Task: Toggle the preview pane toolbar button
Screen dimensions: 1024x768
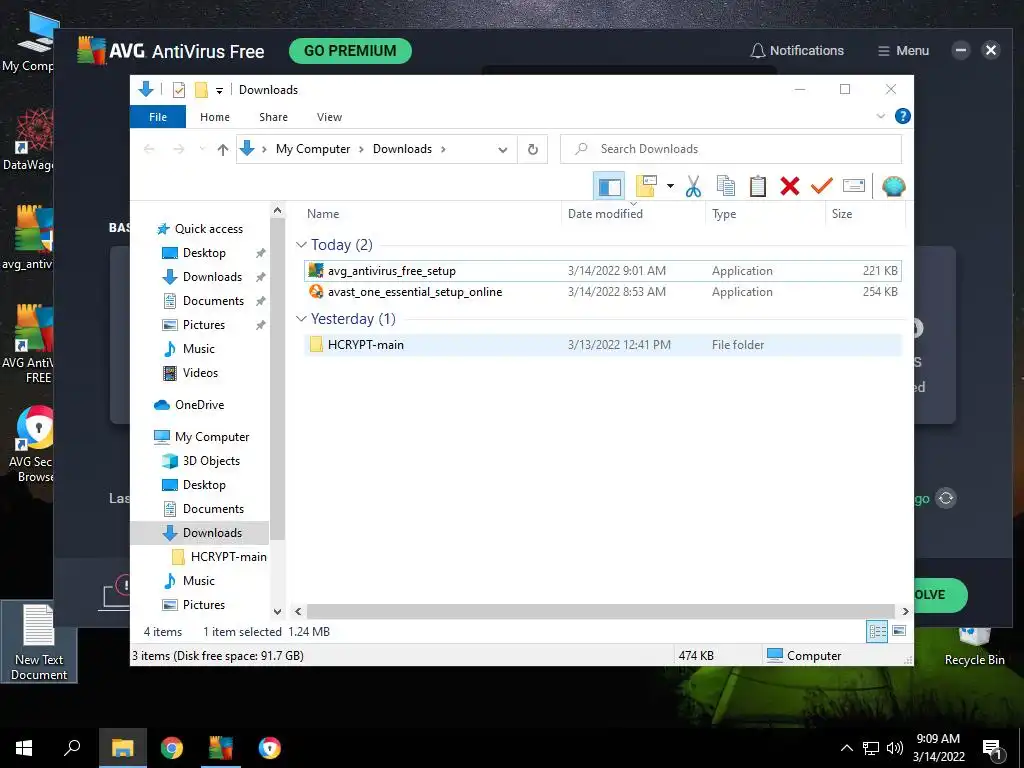Action: (x=609, y=187)
